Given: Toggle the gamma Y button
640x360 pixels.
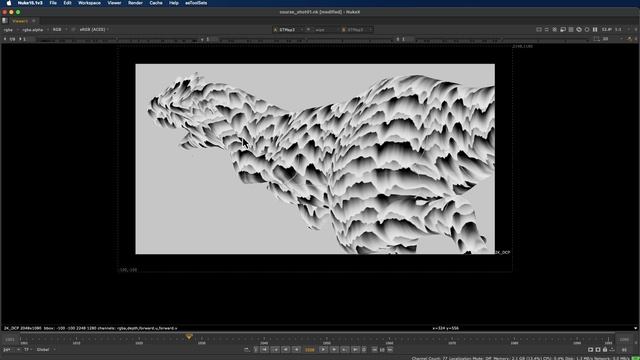Looking at the screenshot, I should [398, 39].
